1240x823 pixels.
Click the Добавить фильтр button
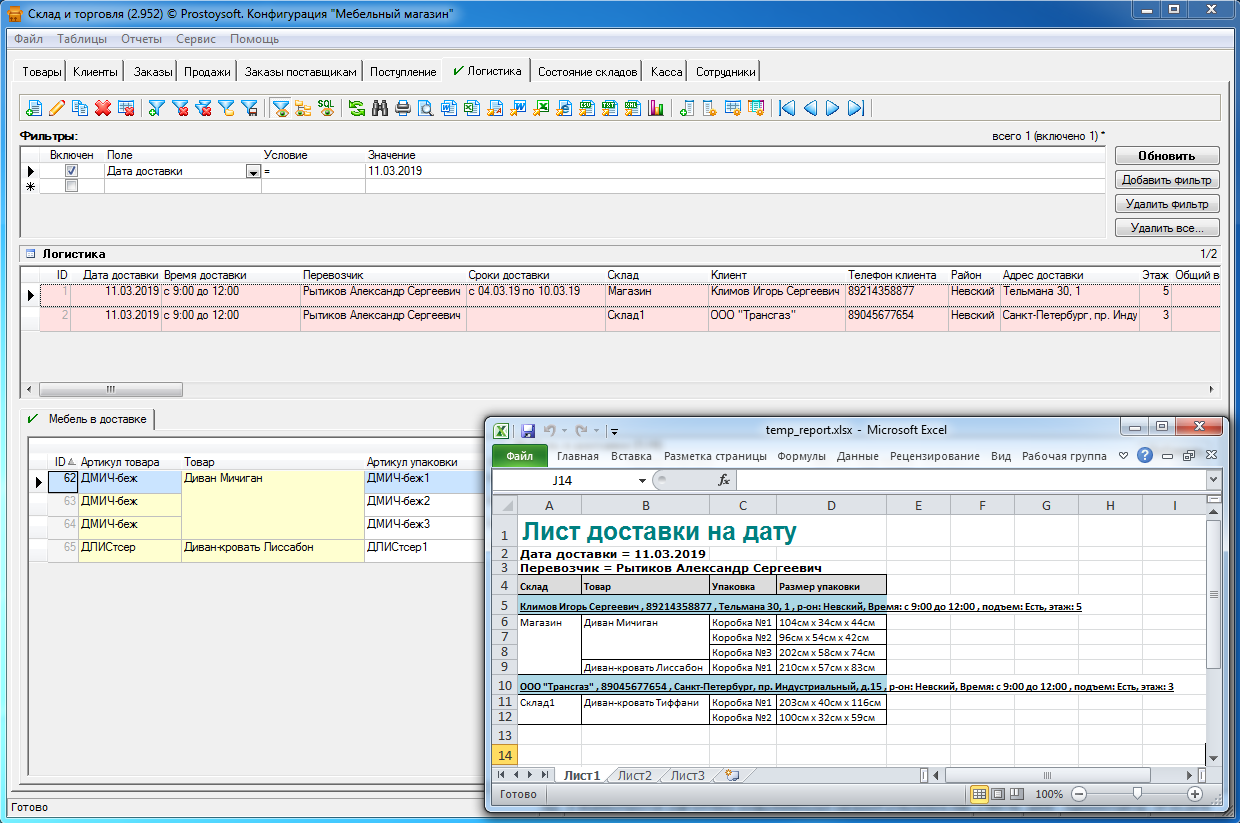1167,180
